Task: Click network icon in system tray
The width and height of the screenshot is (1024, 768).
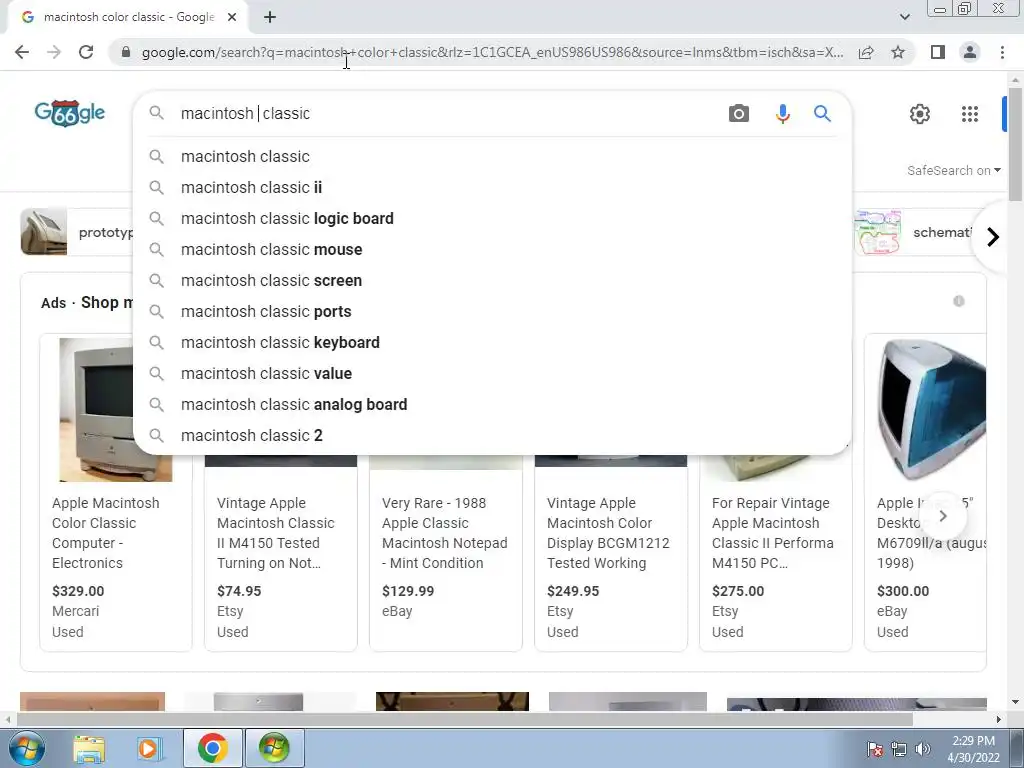Action: click(899, 749)
